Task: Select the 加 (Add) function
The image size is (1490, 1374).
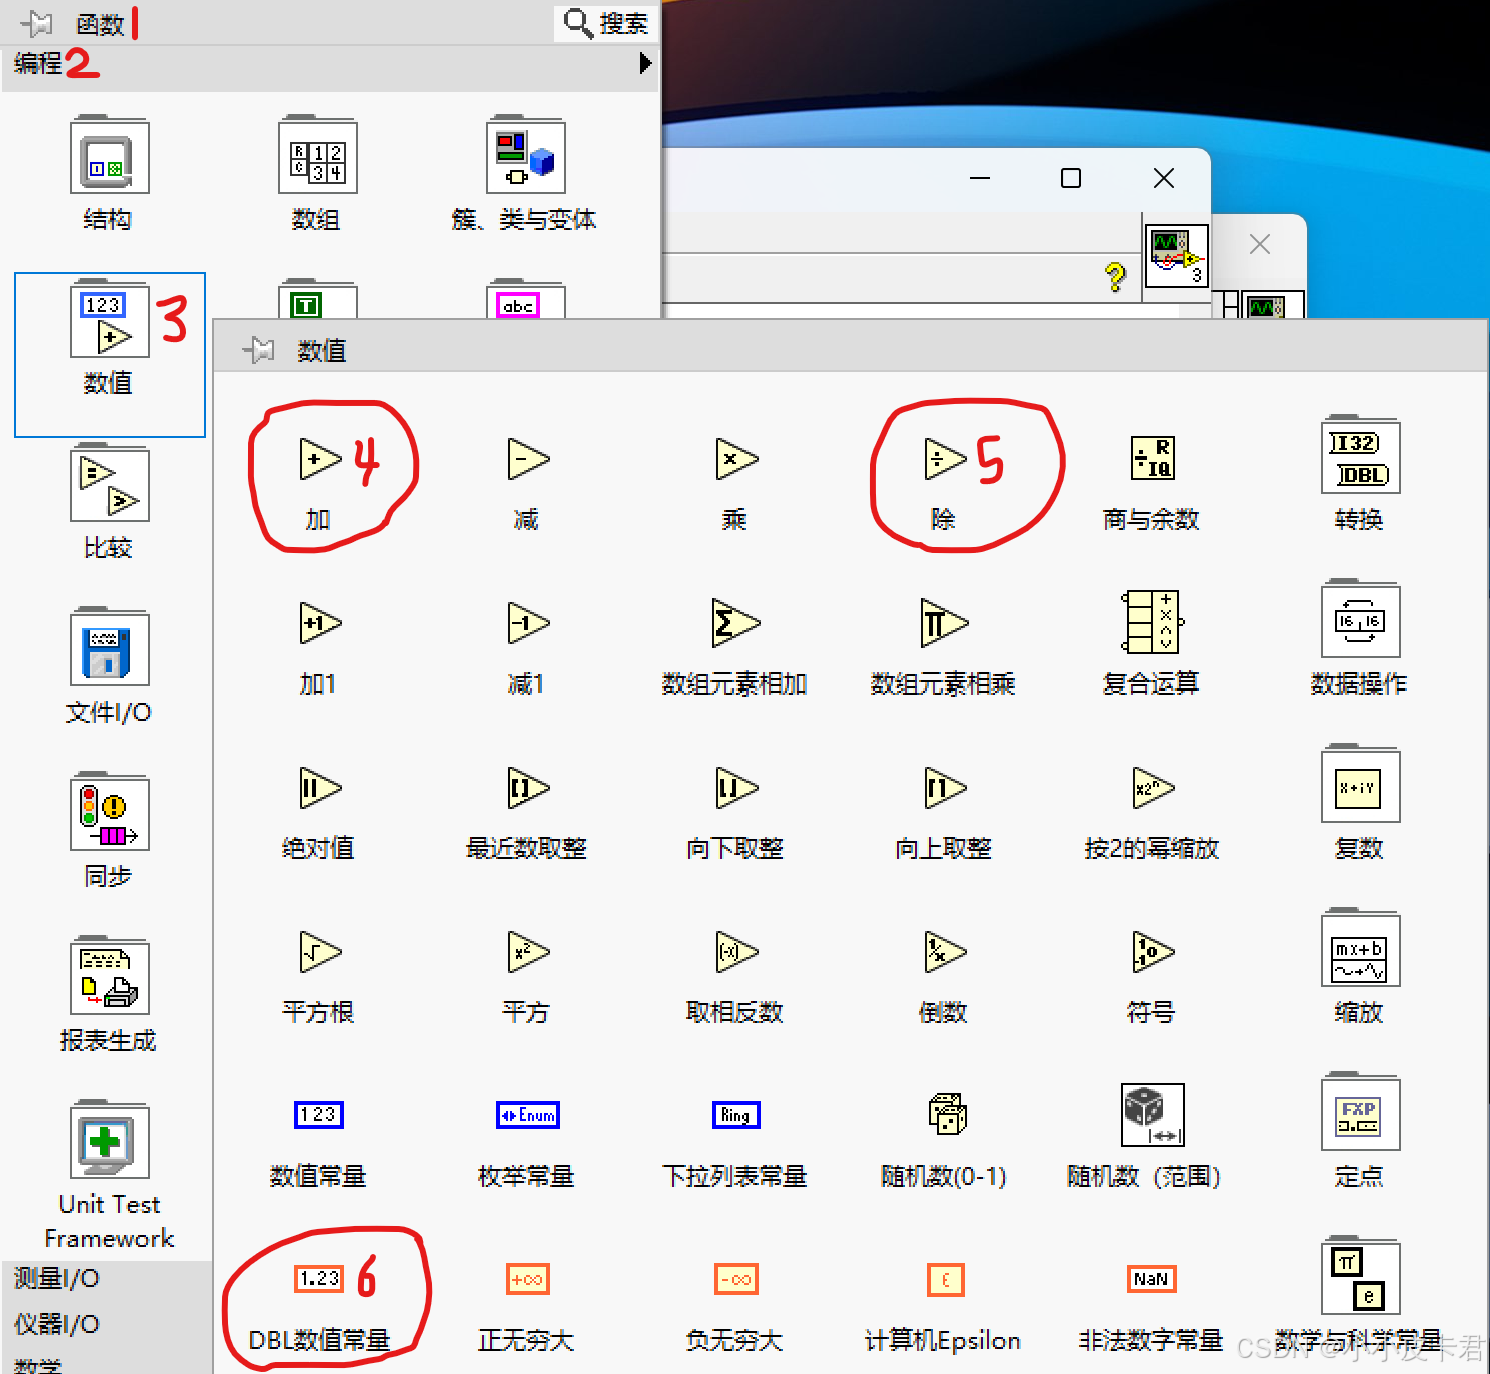Action: click(x=319, y=459)
